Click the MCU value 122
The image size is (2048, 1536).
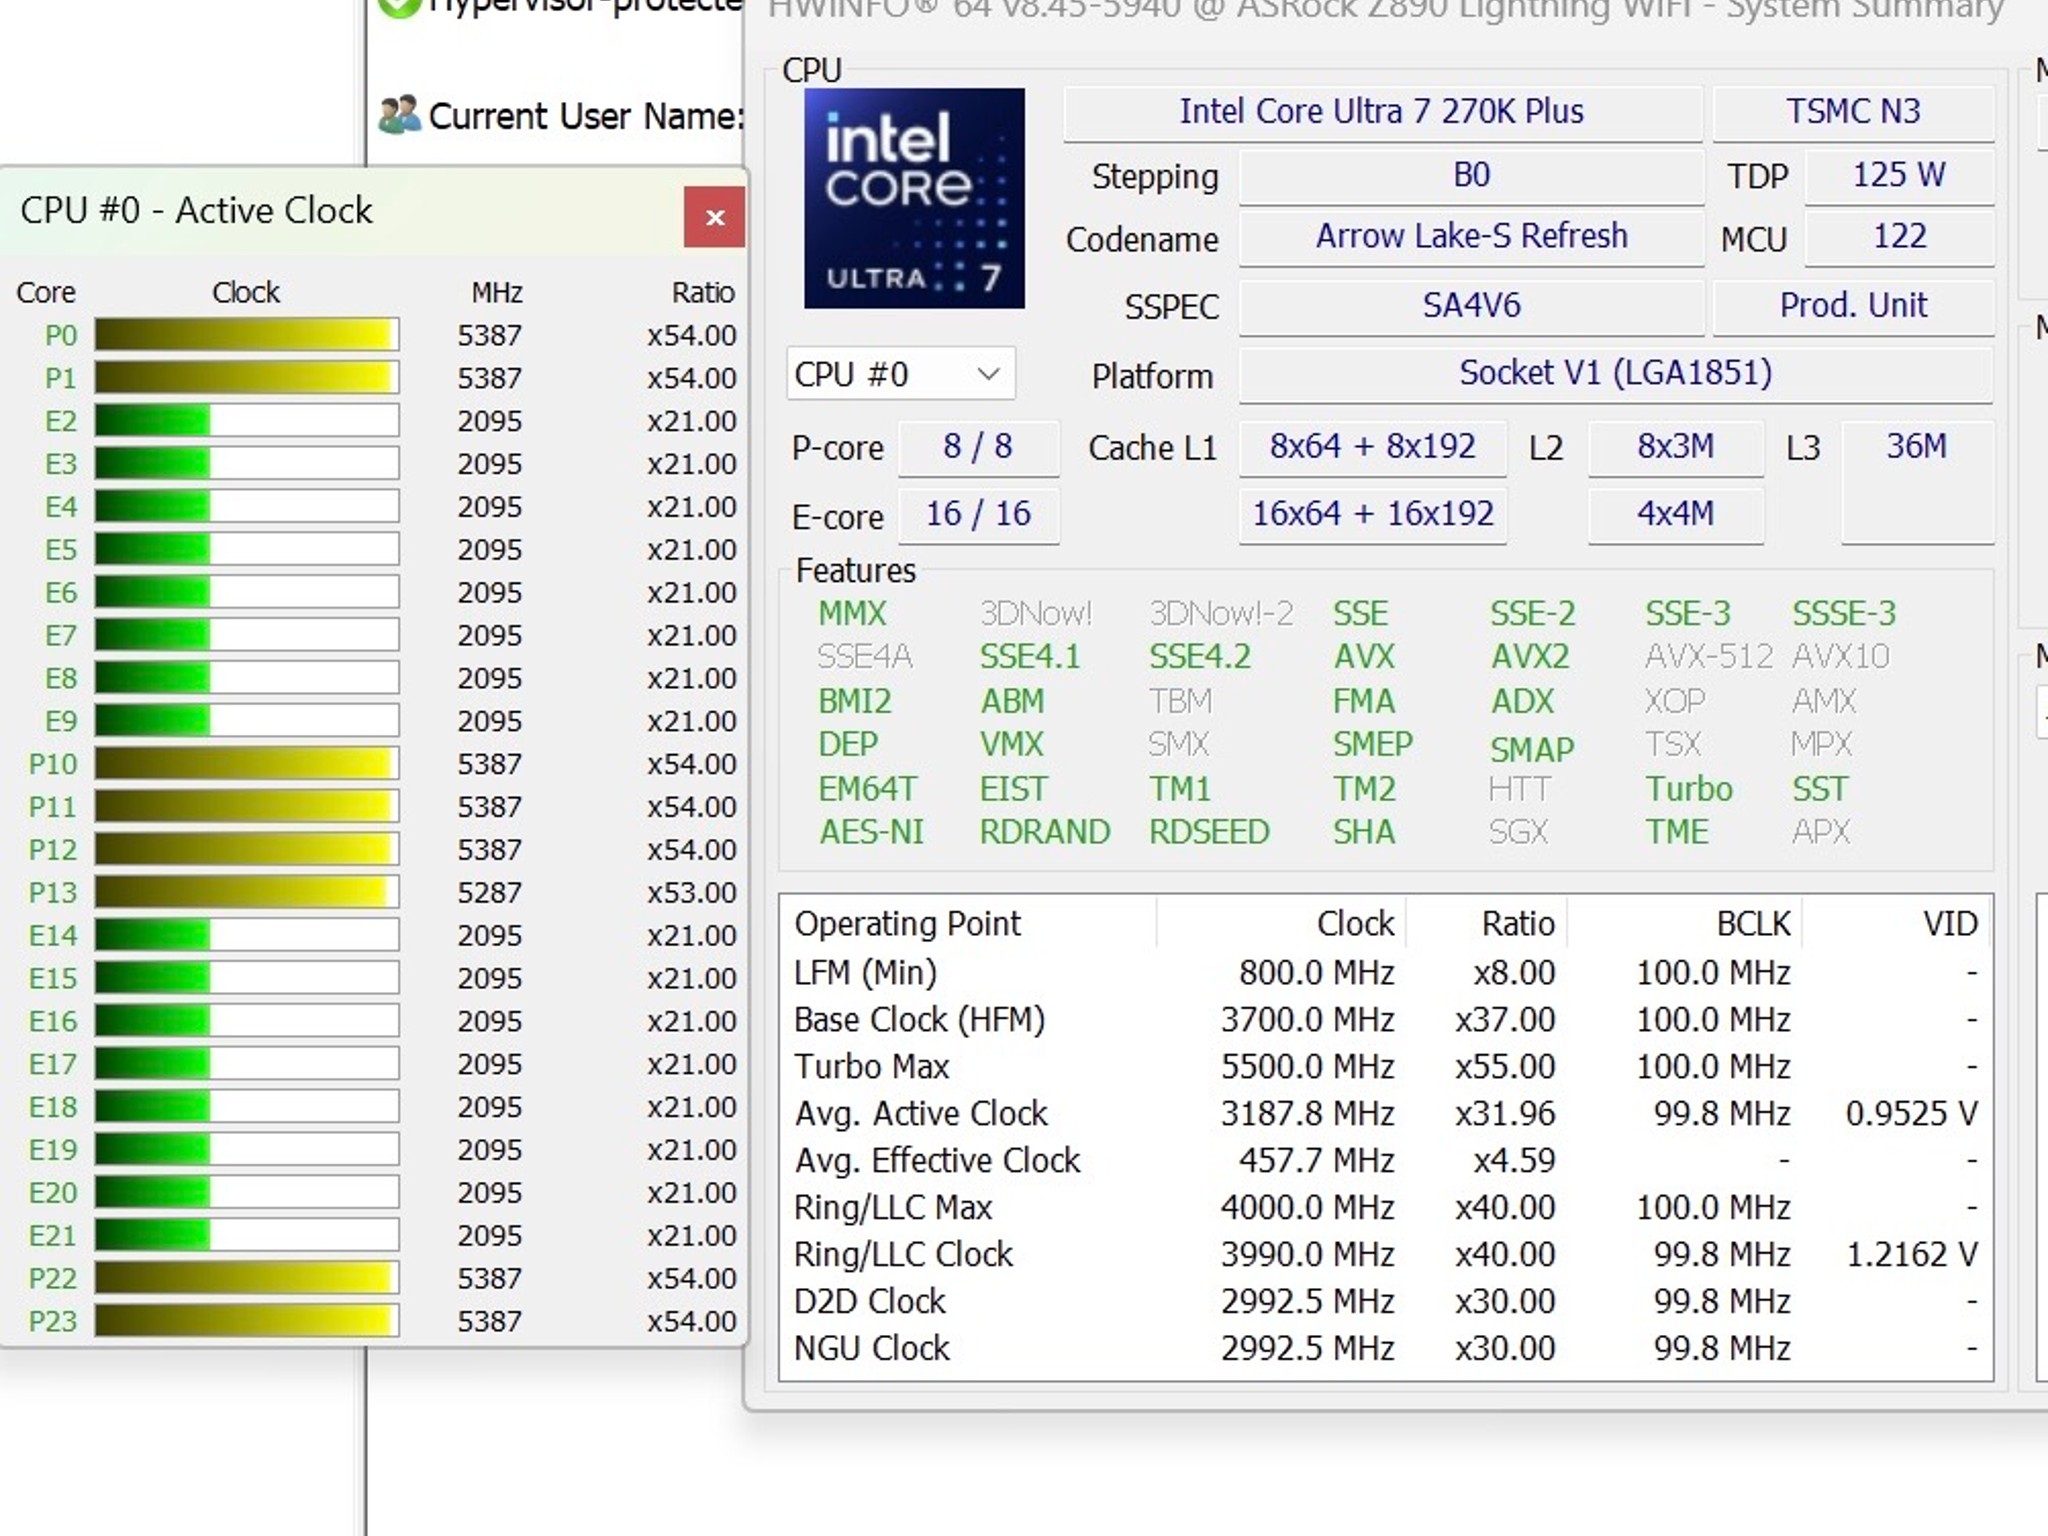[x=1899, y=237]
